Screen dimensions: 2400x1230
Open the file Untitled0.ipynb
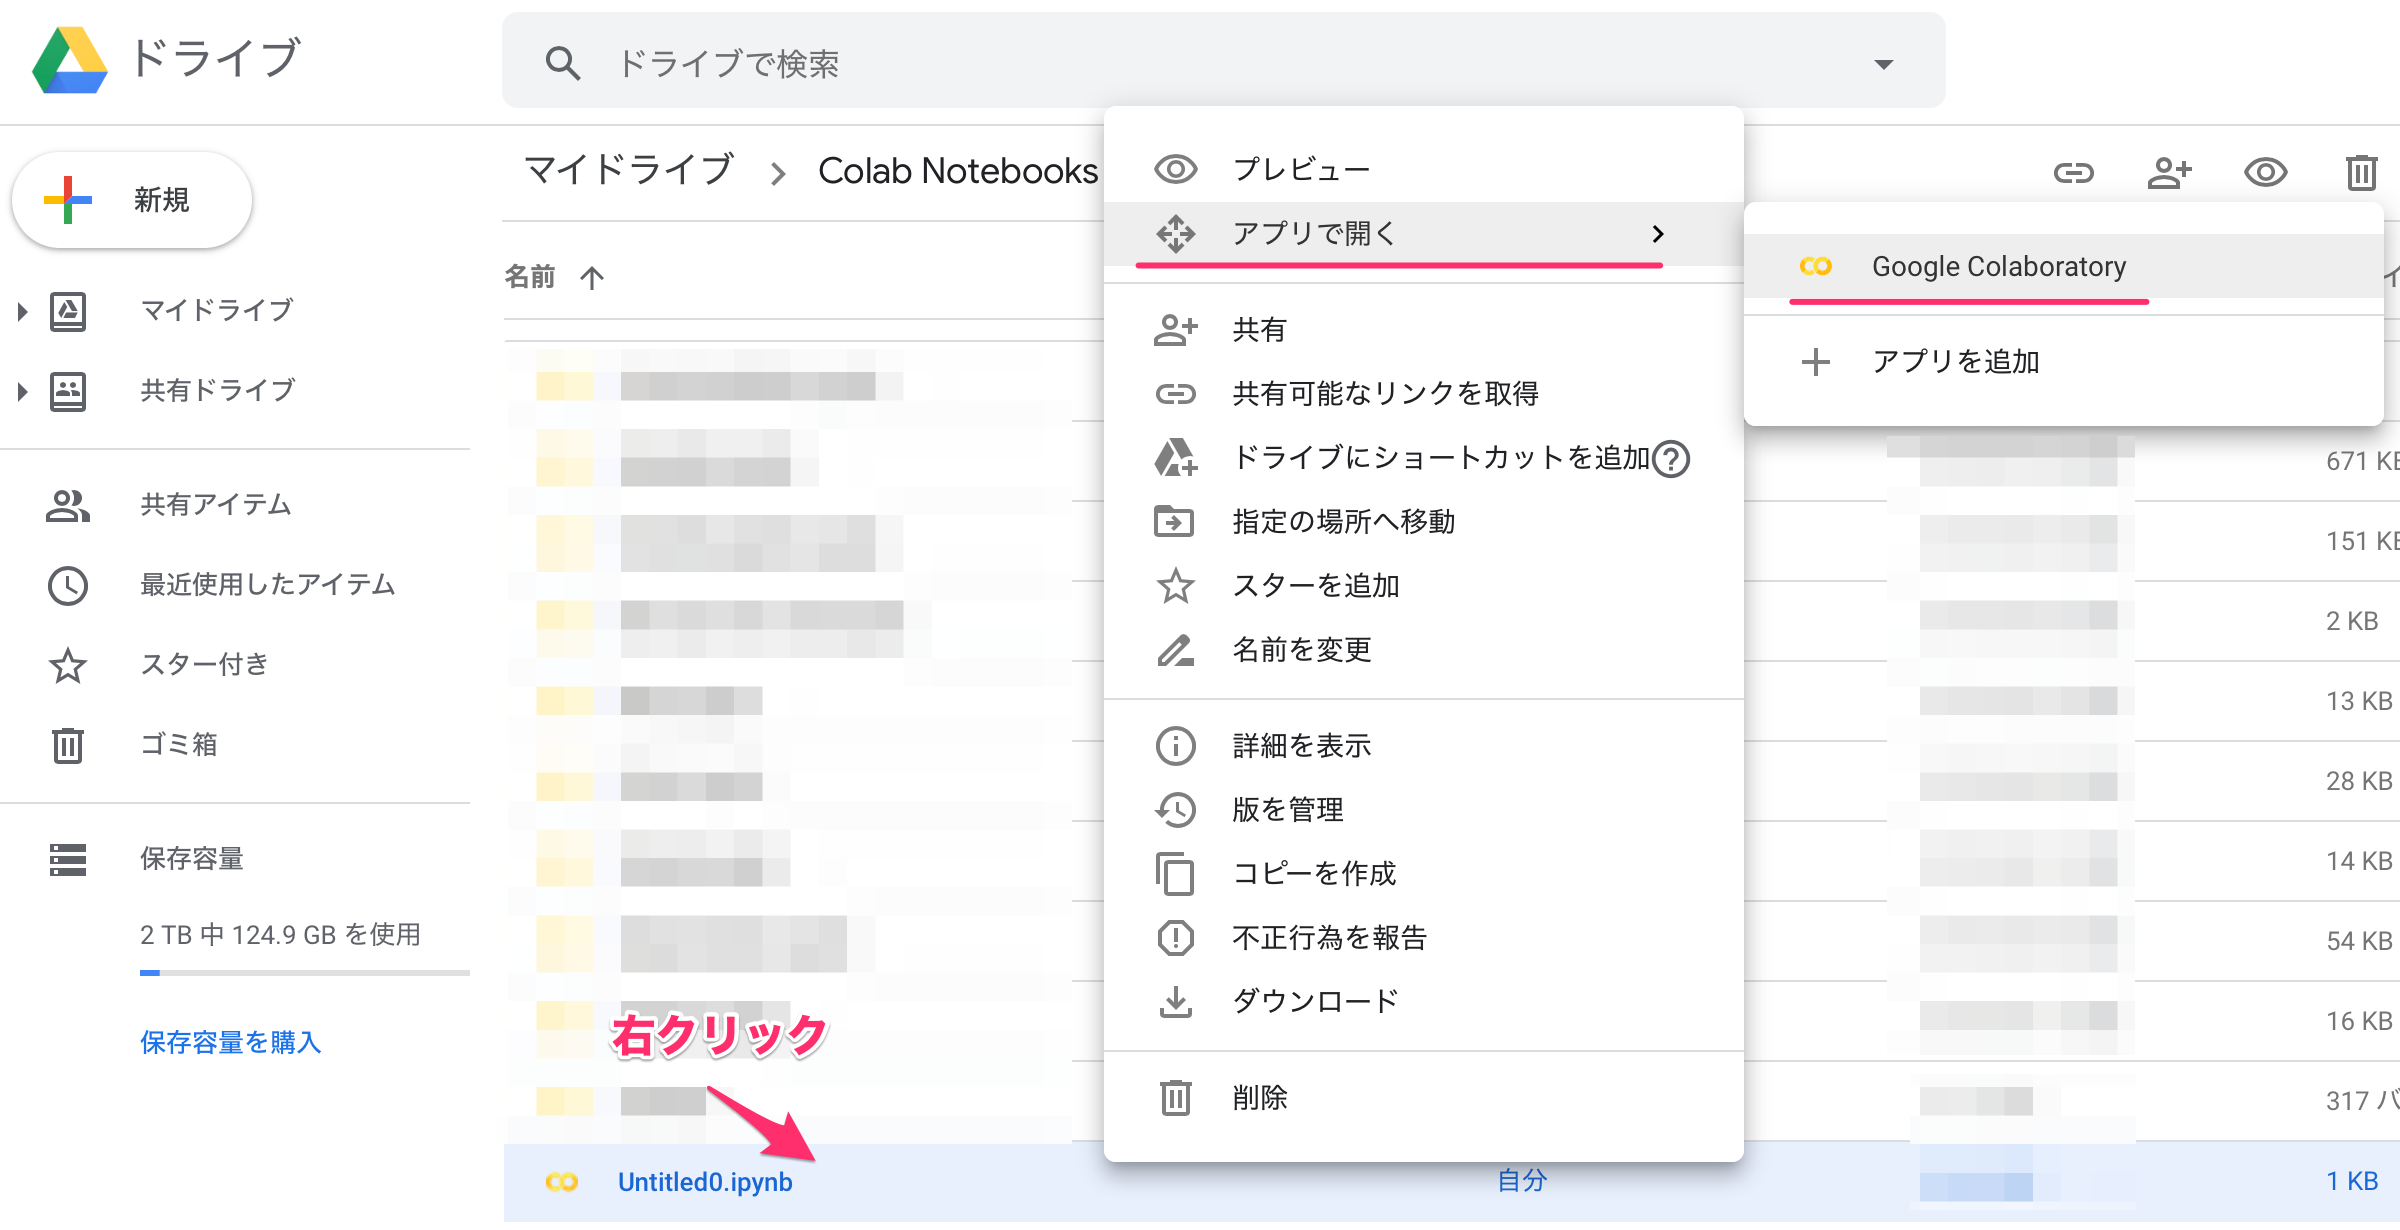click(x=705, y=1181)
